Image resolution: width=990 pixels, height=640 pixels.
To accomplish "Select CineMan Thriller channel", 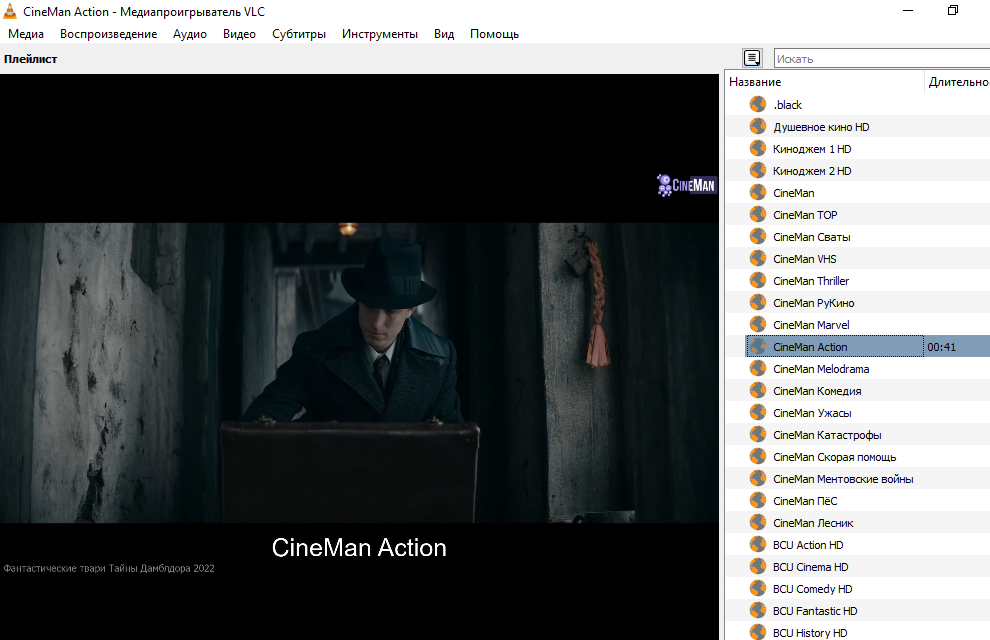I will pyautogui.click(x=811, y=281).
